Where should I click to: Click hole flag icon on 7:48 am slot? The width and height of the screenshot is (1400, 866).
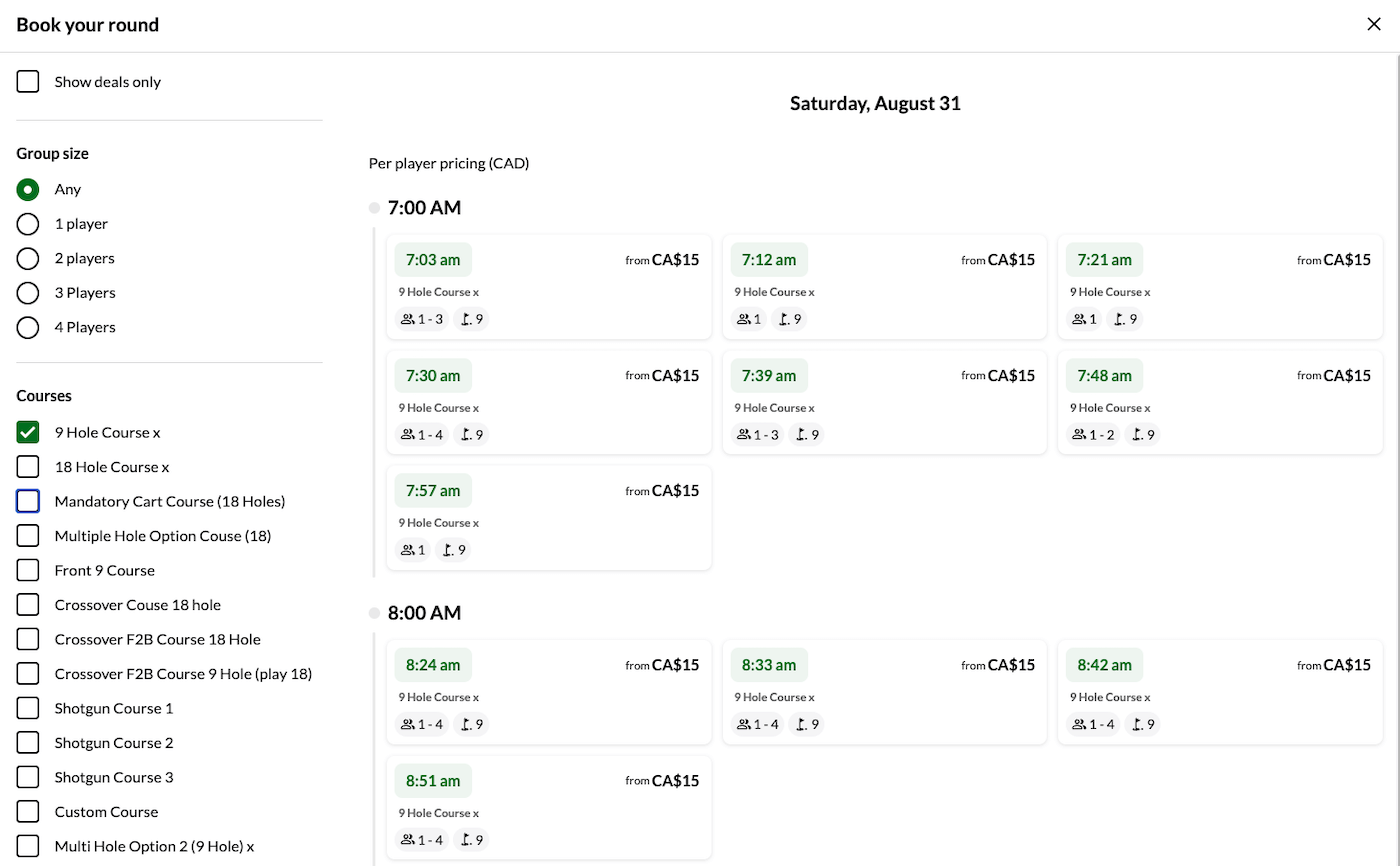(1136, 434)
